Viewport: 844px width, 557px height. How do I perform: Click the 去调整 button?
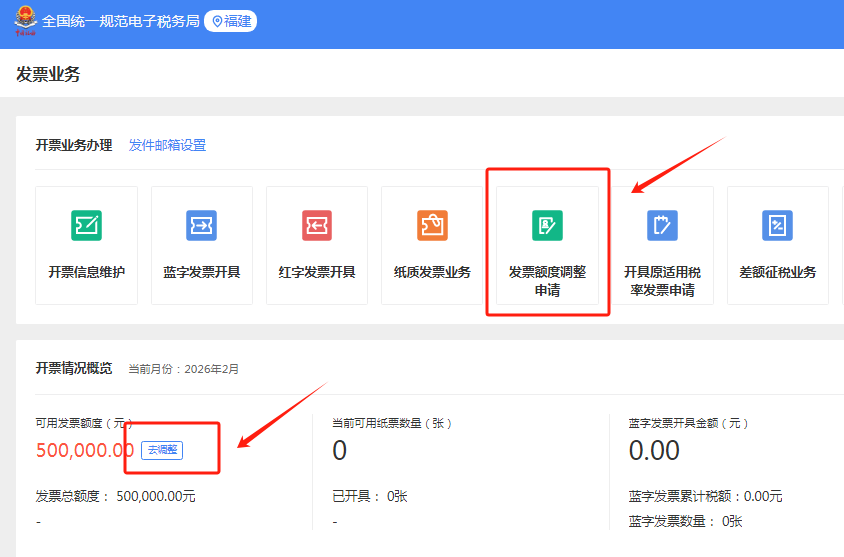coord(162,450)
